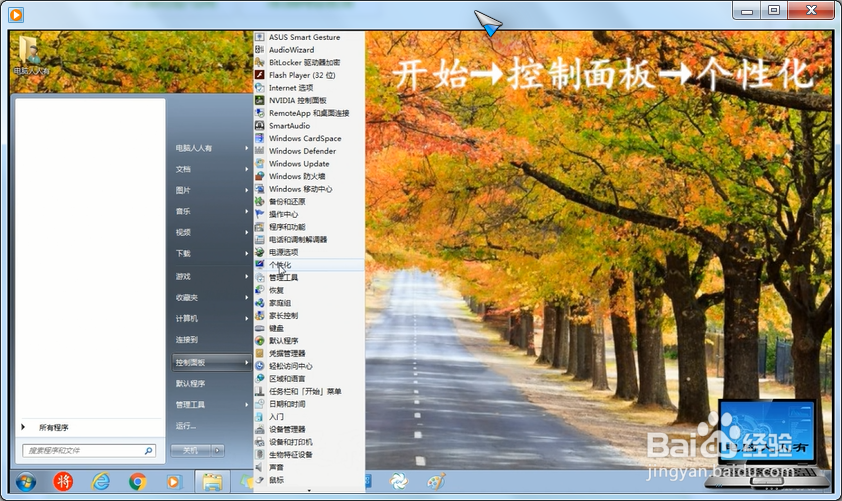This screenshot has width=842, height=501.
Task: Click 默认程序 in start menu right pane
Action: (191, 383)
